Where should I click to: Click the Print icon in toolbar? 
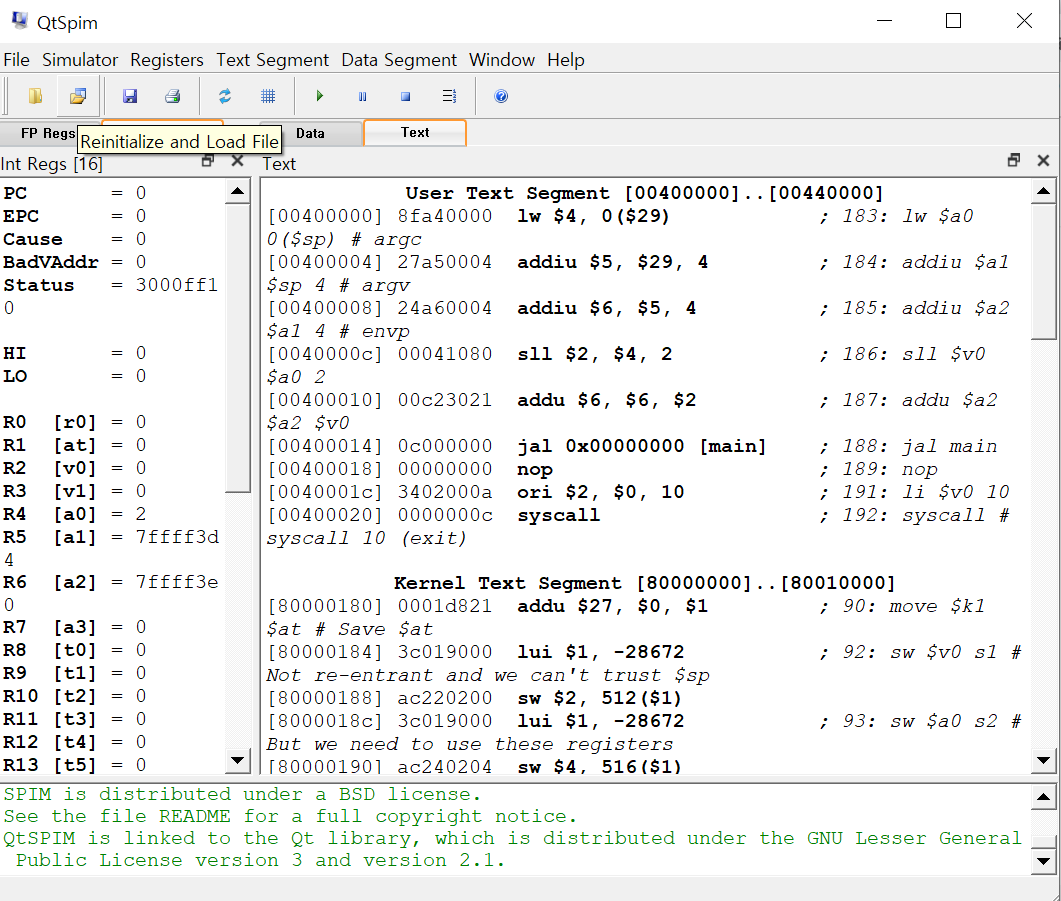pos(173,96)
